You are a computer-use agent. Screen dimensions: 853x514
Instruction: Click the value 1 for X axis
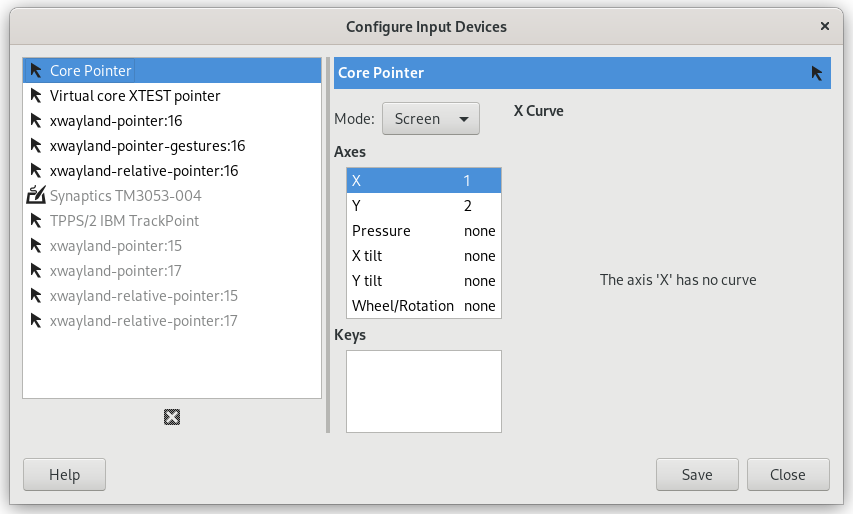tap(467, 181)
